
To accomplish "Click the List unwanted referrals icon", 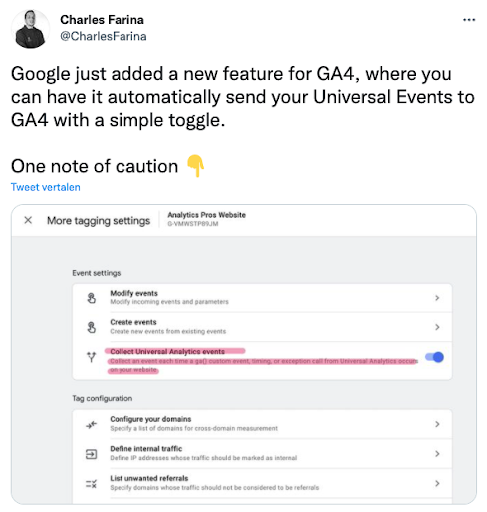I will point(91,483).
